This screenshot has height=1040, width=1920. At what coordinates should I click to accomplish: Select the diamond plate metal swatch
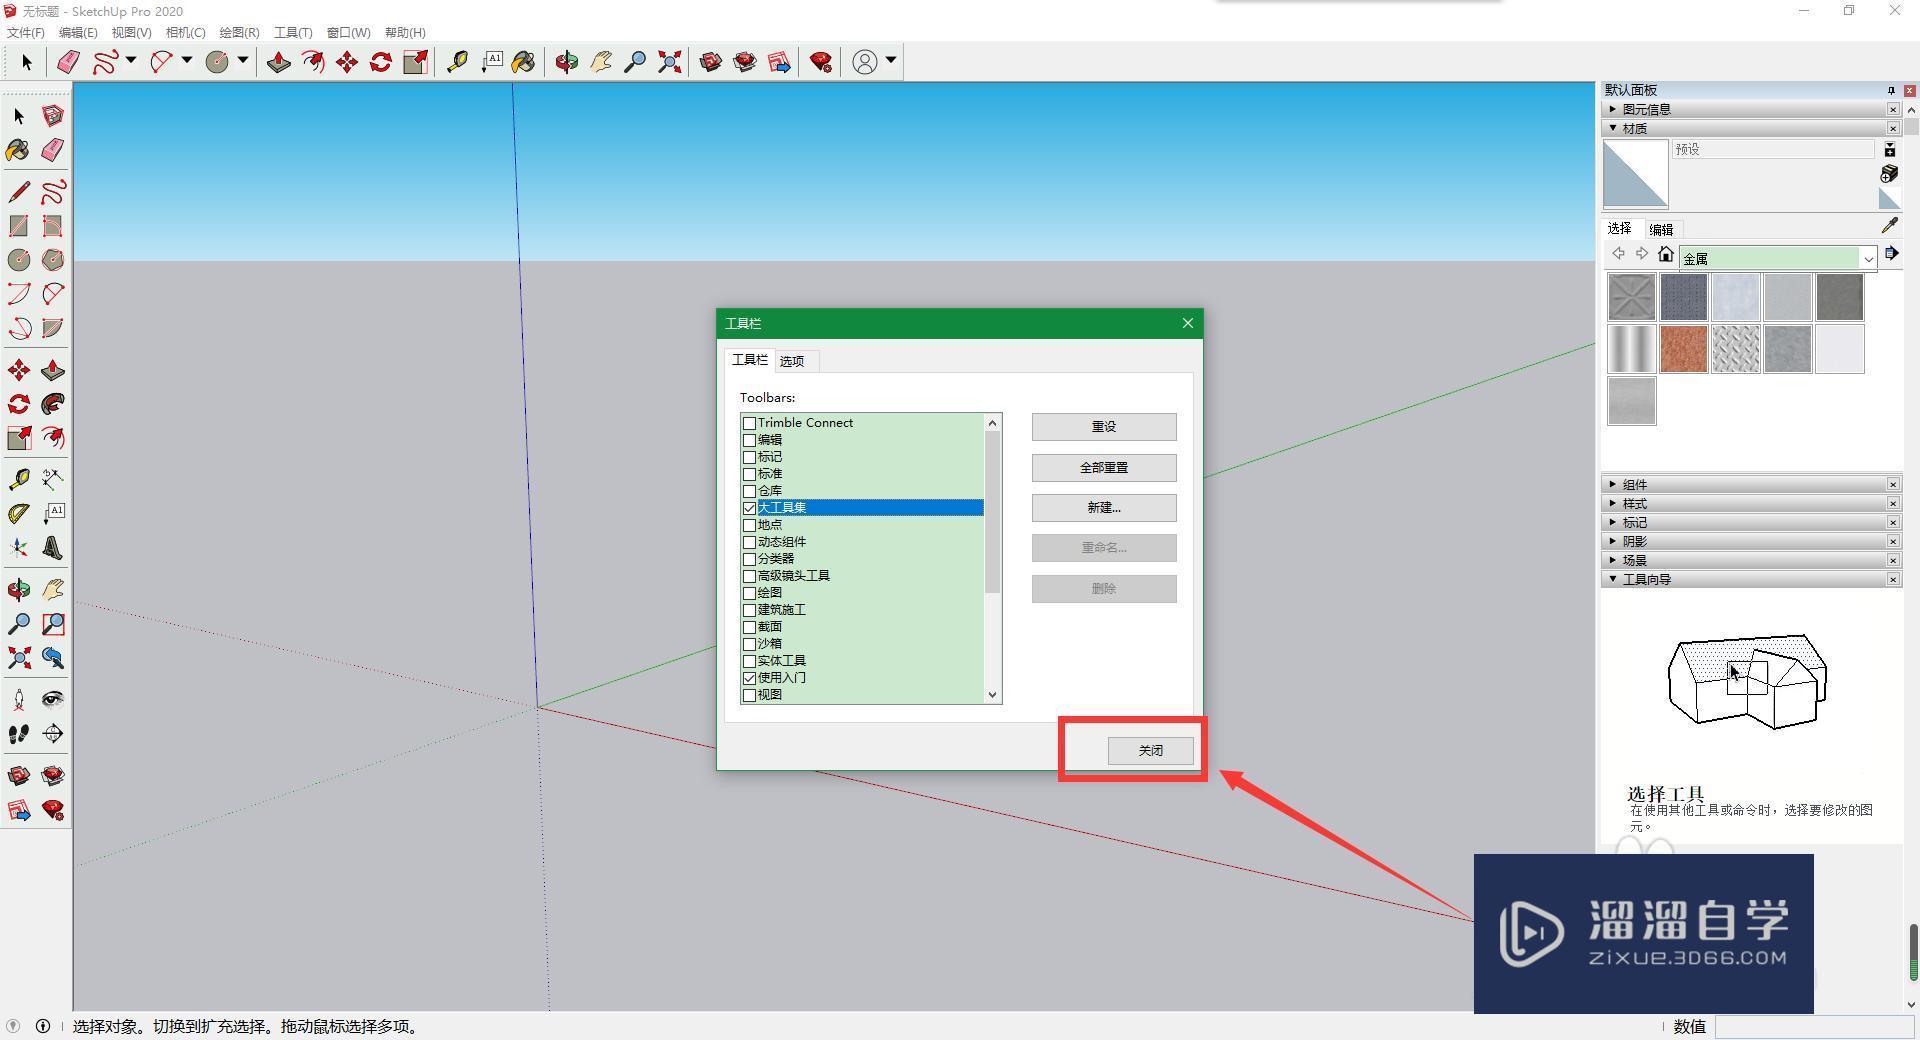pos(1736,349)
